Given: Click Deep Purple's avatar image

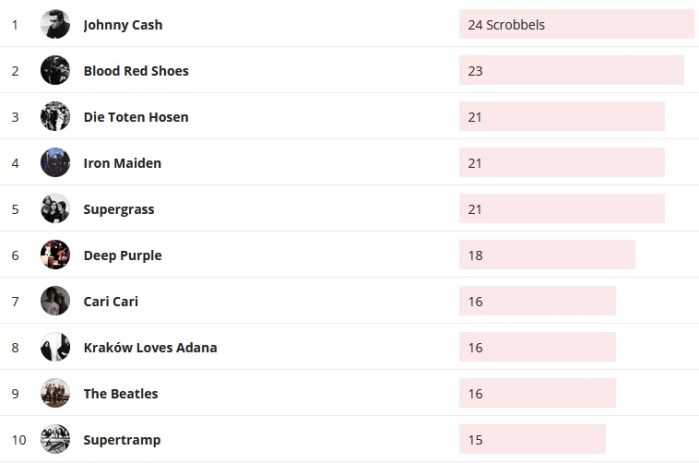Looking at the screenshot, I should 55,254.
